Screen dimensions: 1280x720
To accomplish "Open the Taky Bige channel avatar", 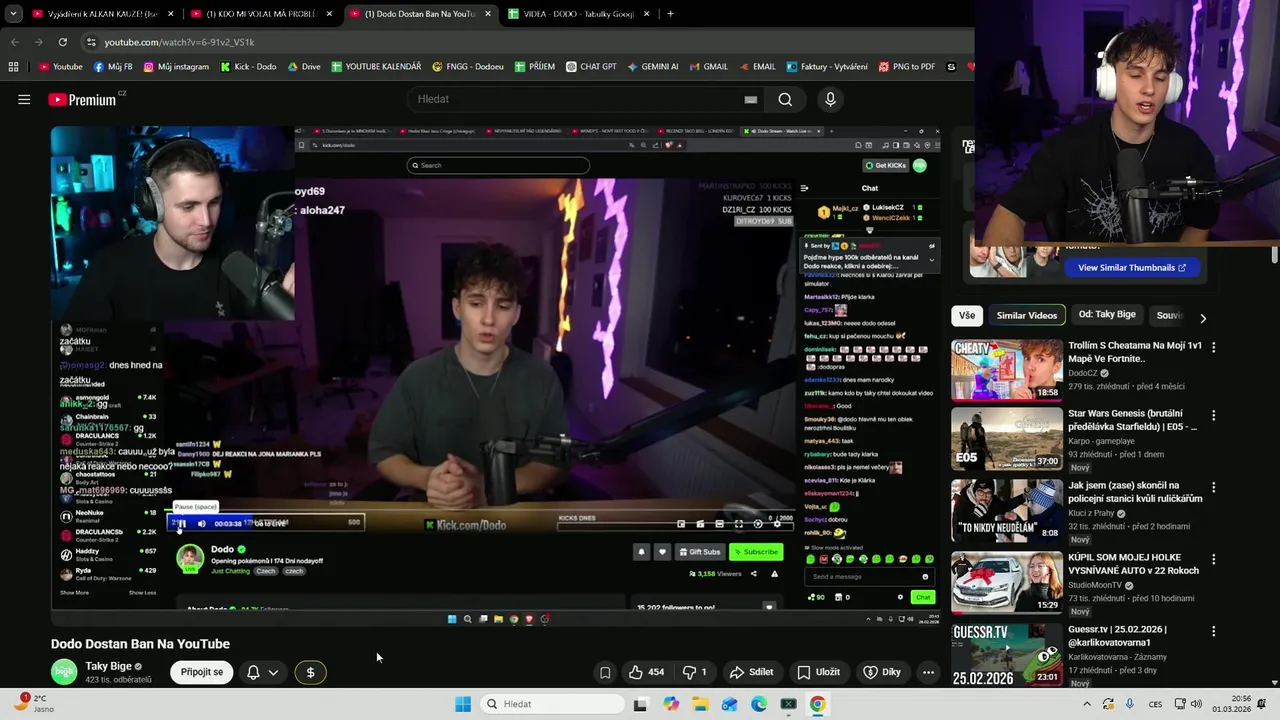I will point(64,672).
